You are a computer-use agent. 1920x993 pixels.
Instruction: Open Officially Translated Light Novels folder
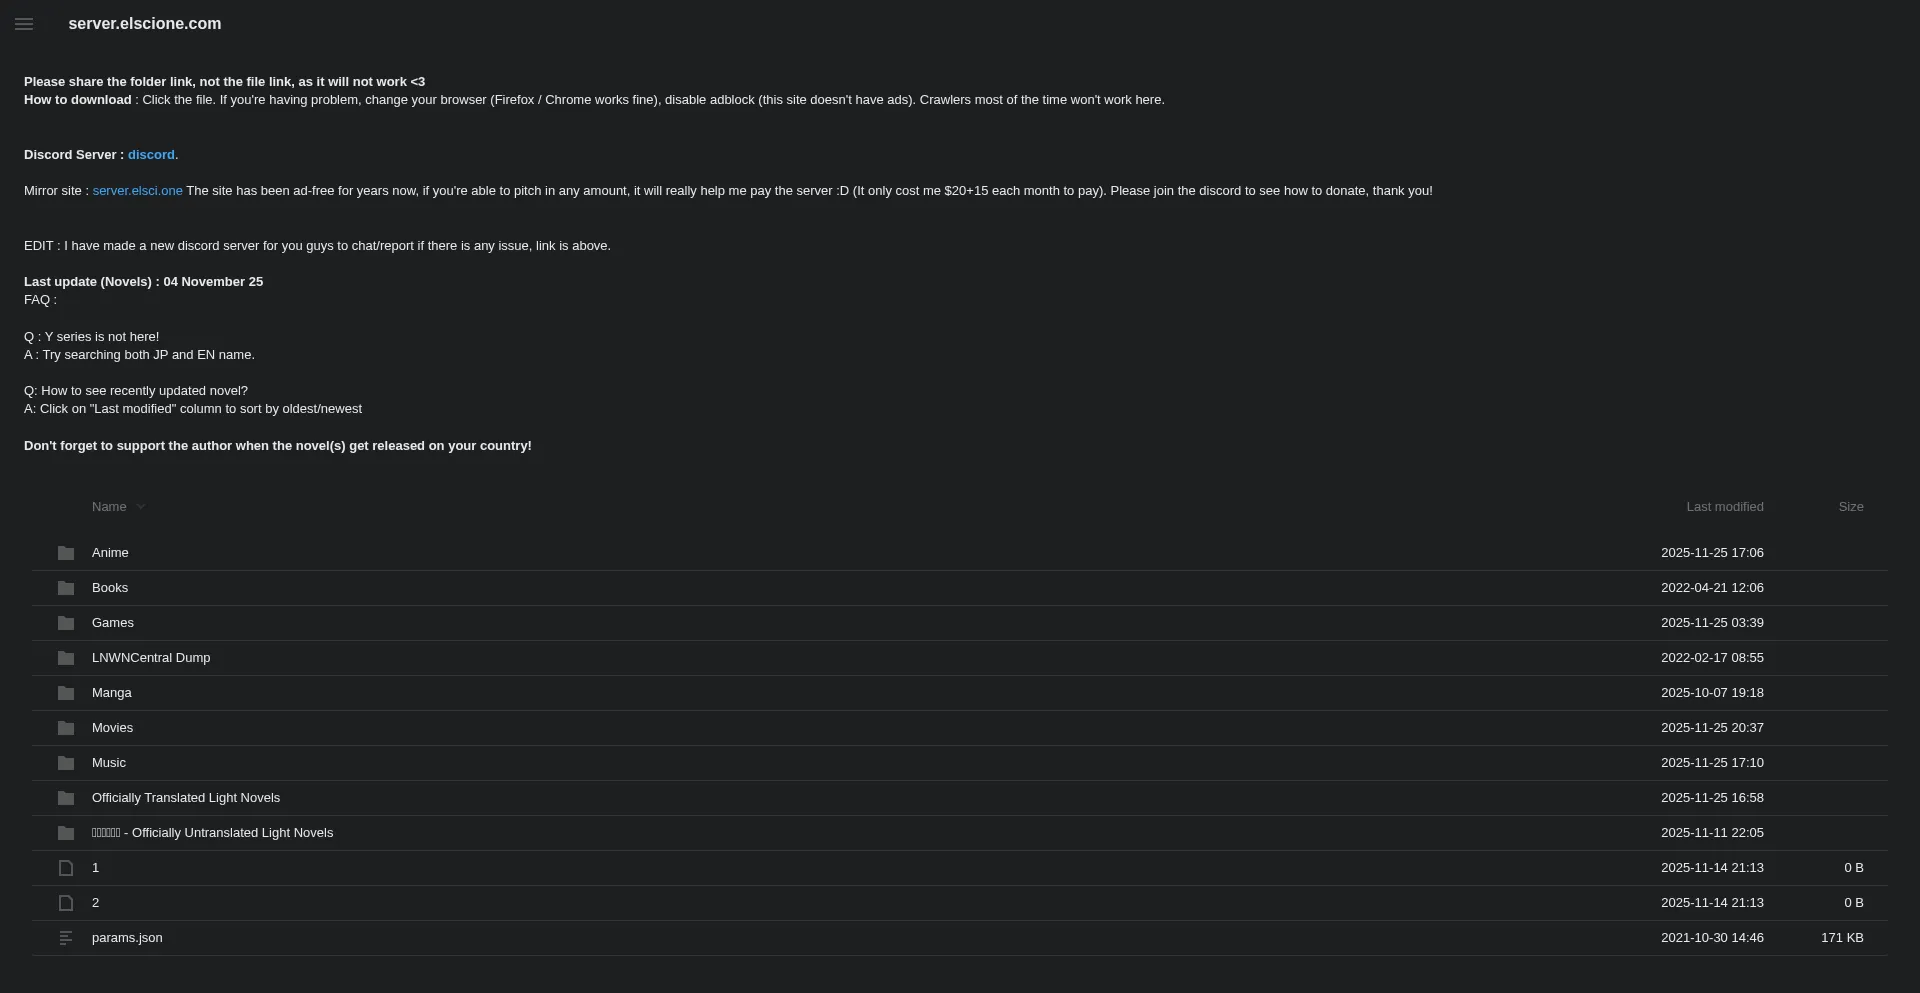pos(186,798)
